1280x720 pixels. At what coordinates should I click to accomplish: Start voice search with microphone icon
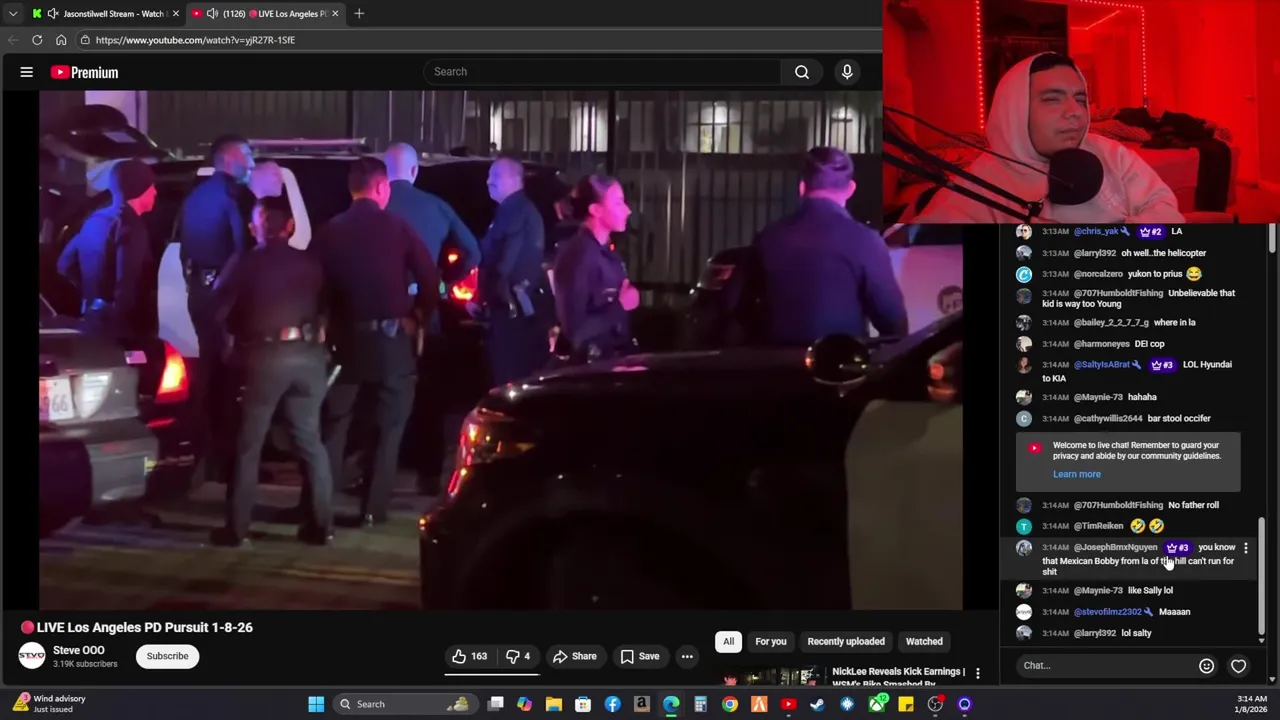(x=847, y=72)
